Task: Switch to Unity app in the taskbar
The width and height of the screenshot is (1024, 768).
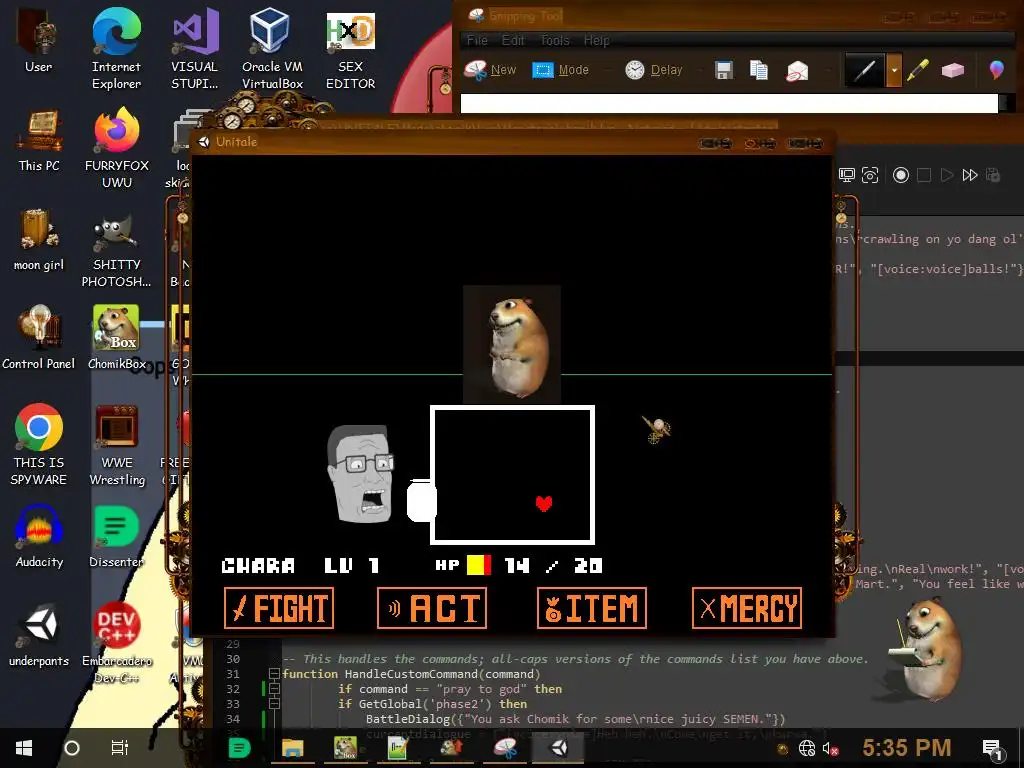Action: tap(560, 748)
